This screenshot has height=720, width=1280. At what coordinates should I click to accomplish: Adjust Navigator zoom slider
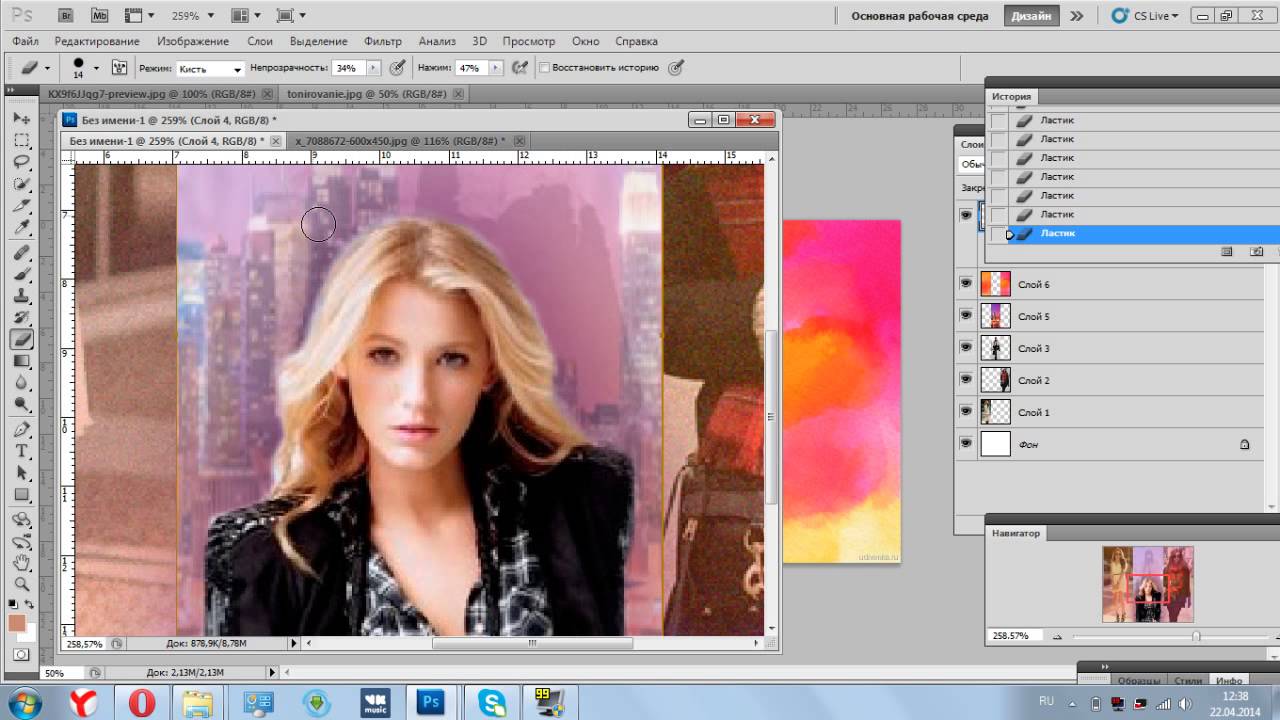pyautogui.click(x=1196, y=636)
